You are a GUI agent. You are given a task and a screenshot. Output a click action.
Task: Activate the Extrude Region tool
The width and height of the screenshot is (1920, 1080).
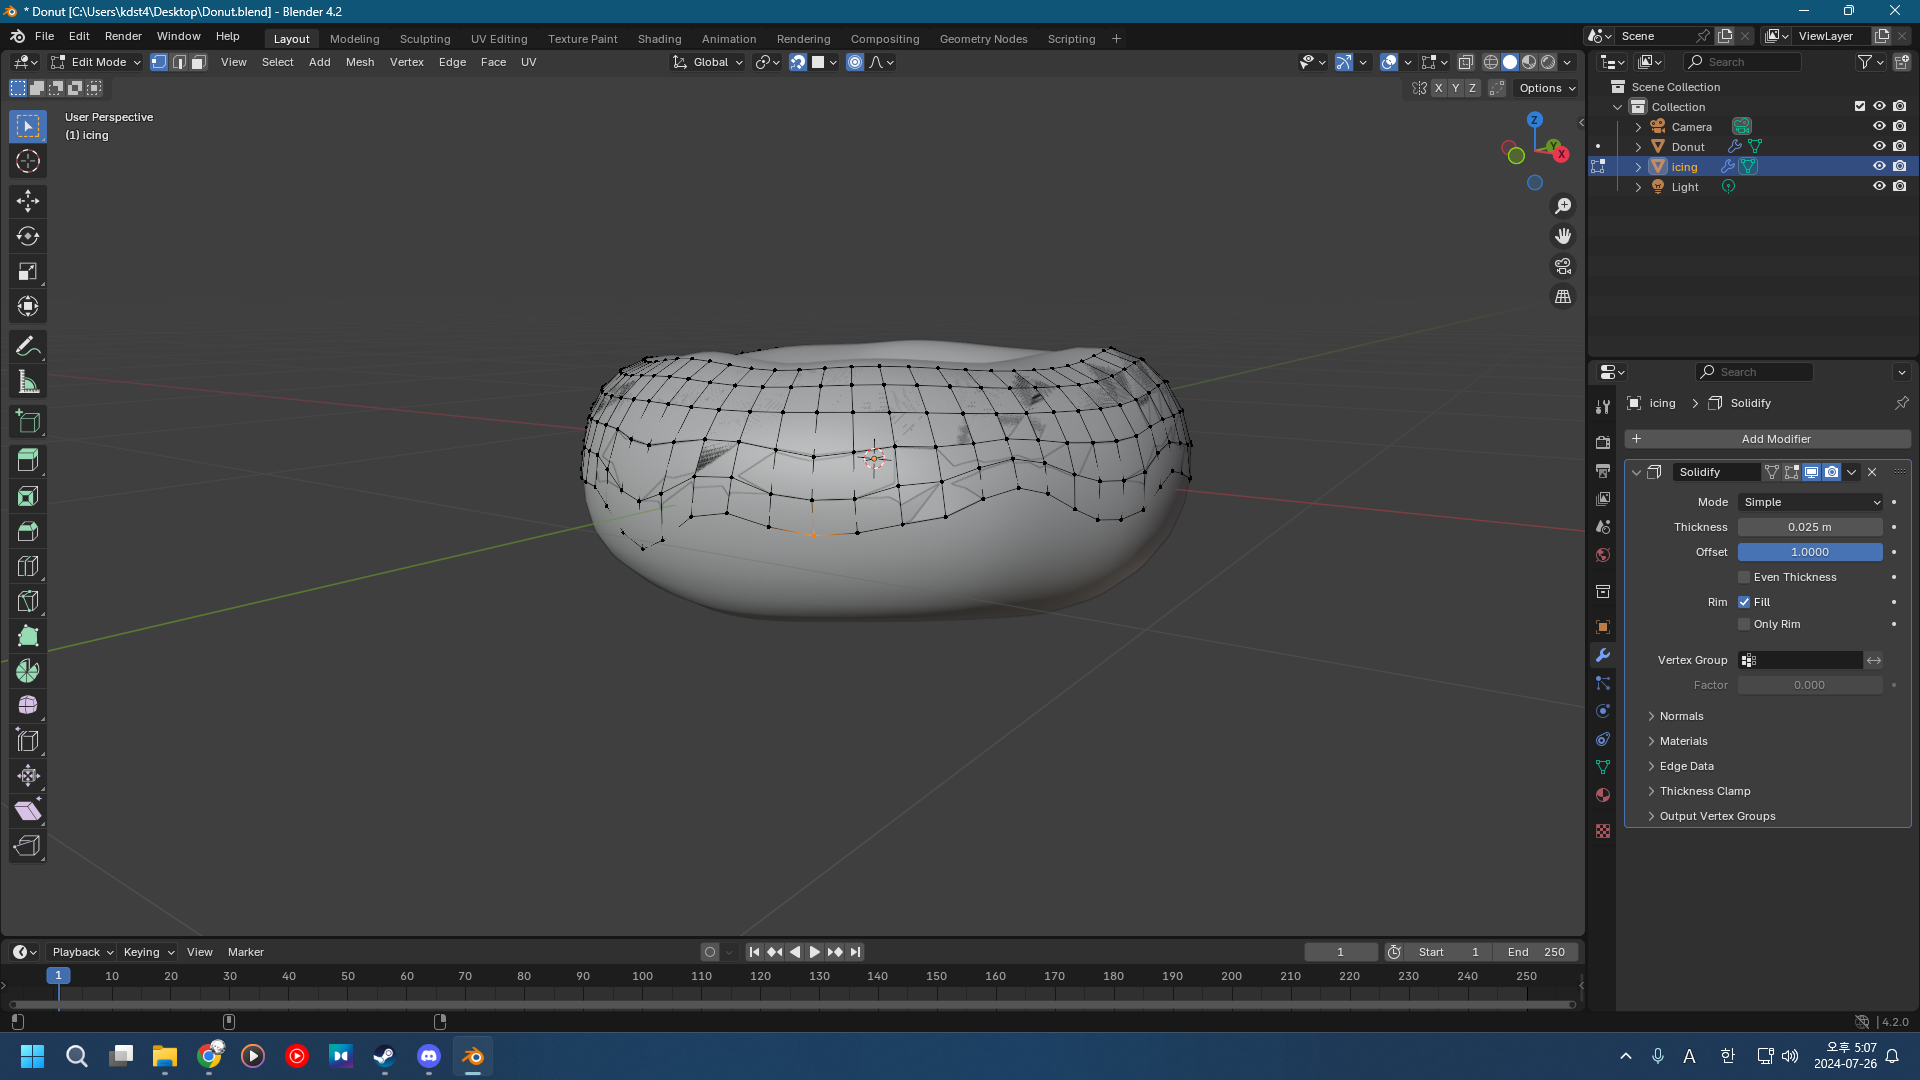click(28, 461)
